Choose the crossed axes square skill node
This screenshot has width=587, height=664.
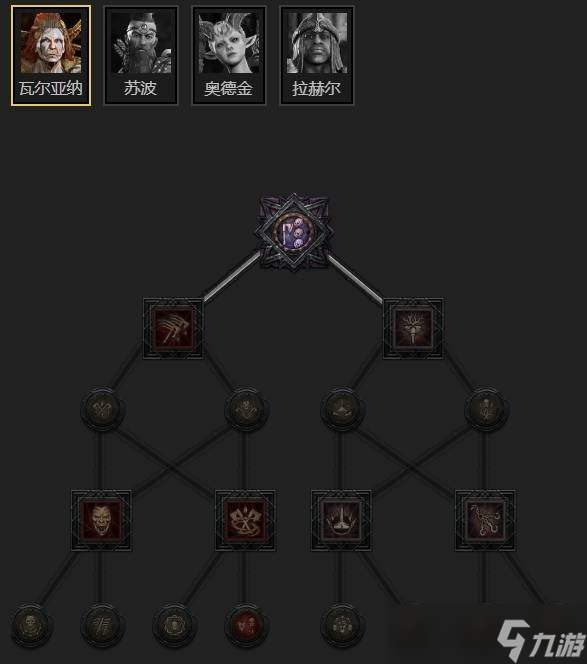coord(245,520)
